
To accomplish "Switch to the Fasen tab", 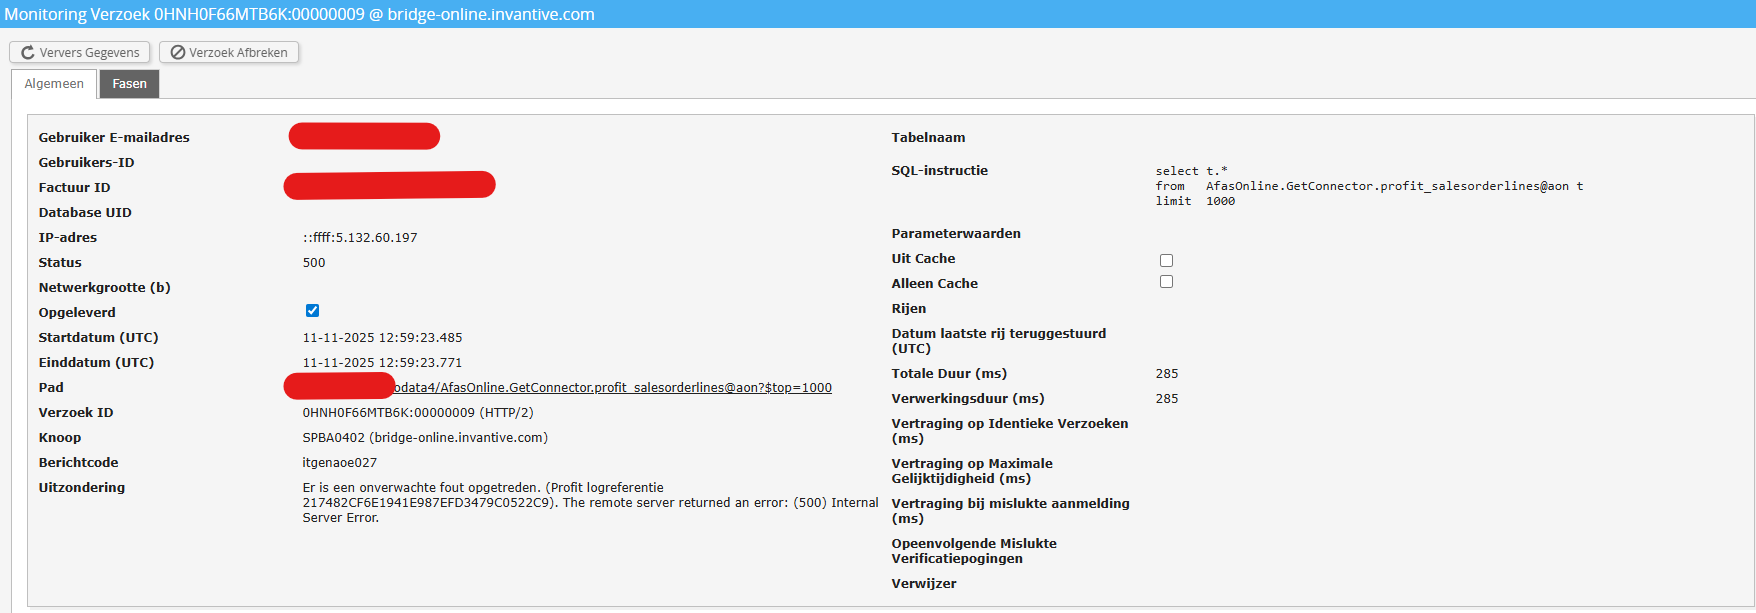I will coord(129,84).
